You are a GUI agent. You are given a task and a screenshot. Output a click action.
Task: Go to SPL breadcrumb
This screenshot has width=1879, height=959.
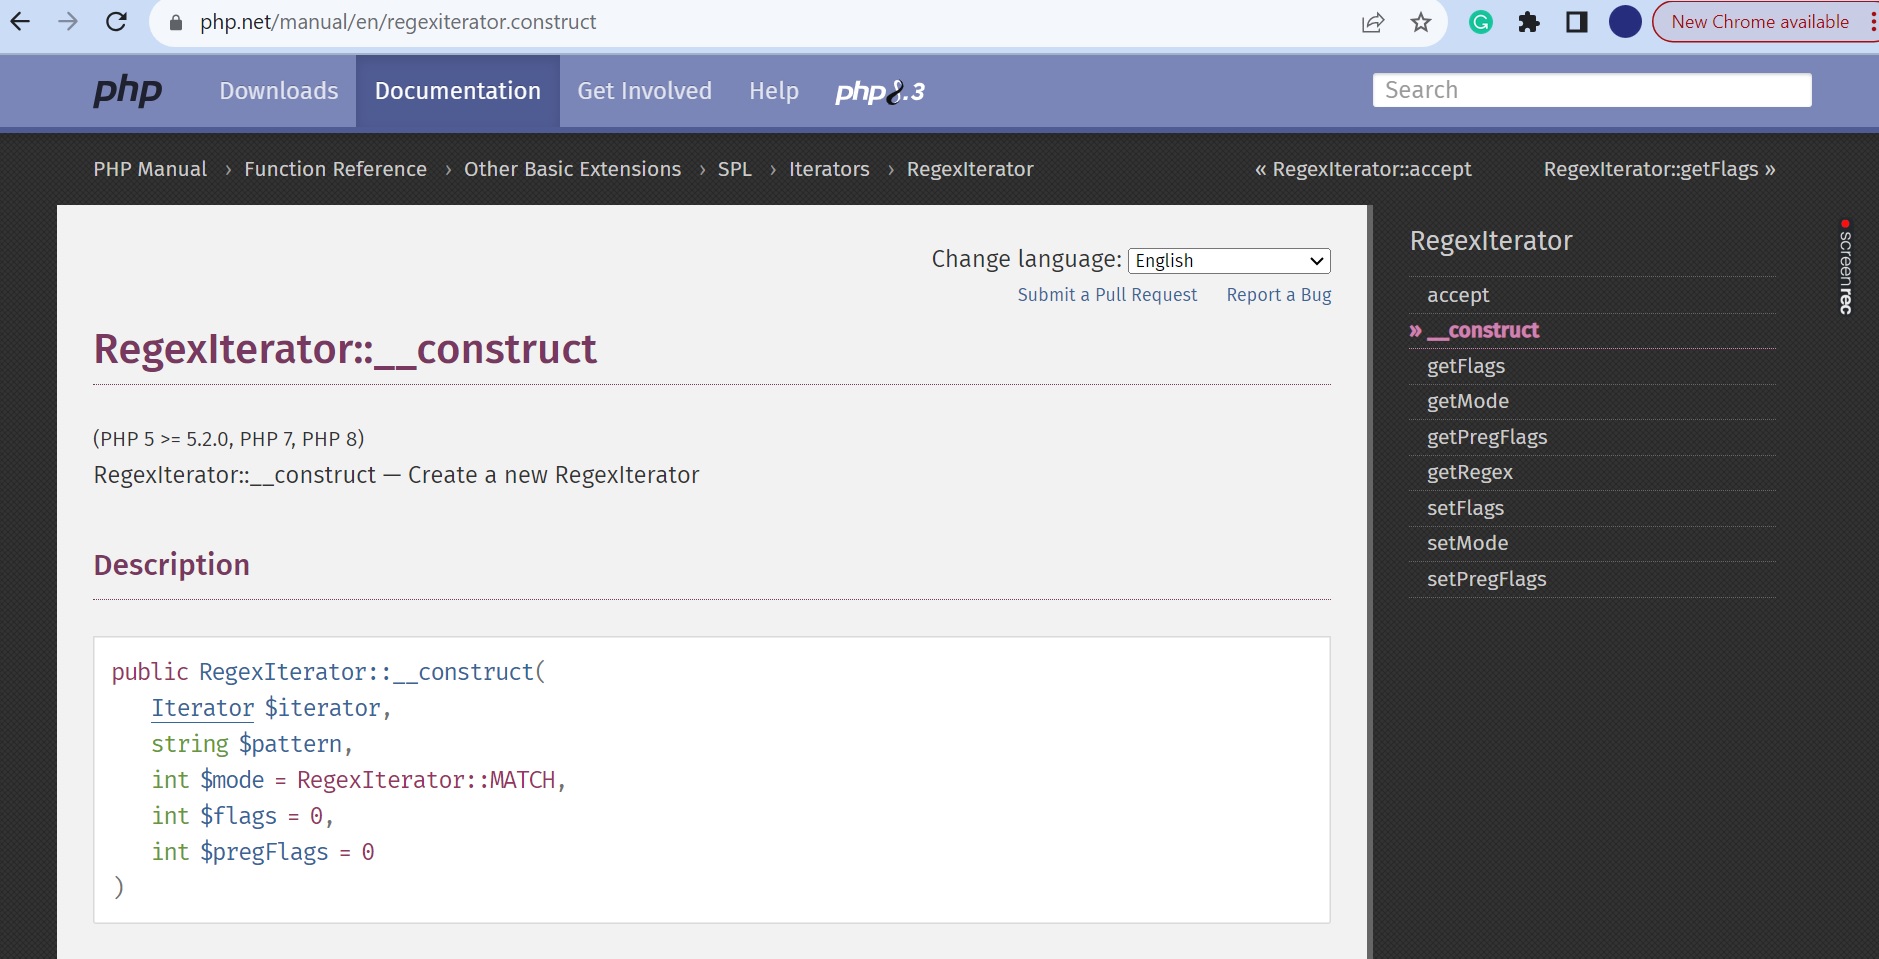pos(734,169)
